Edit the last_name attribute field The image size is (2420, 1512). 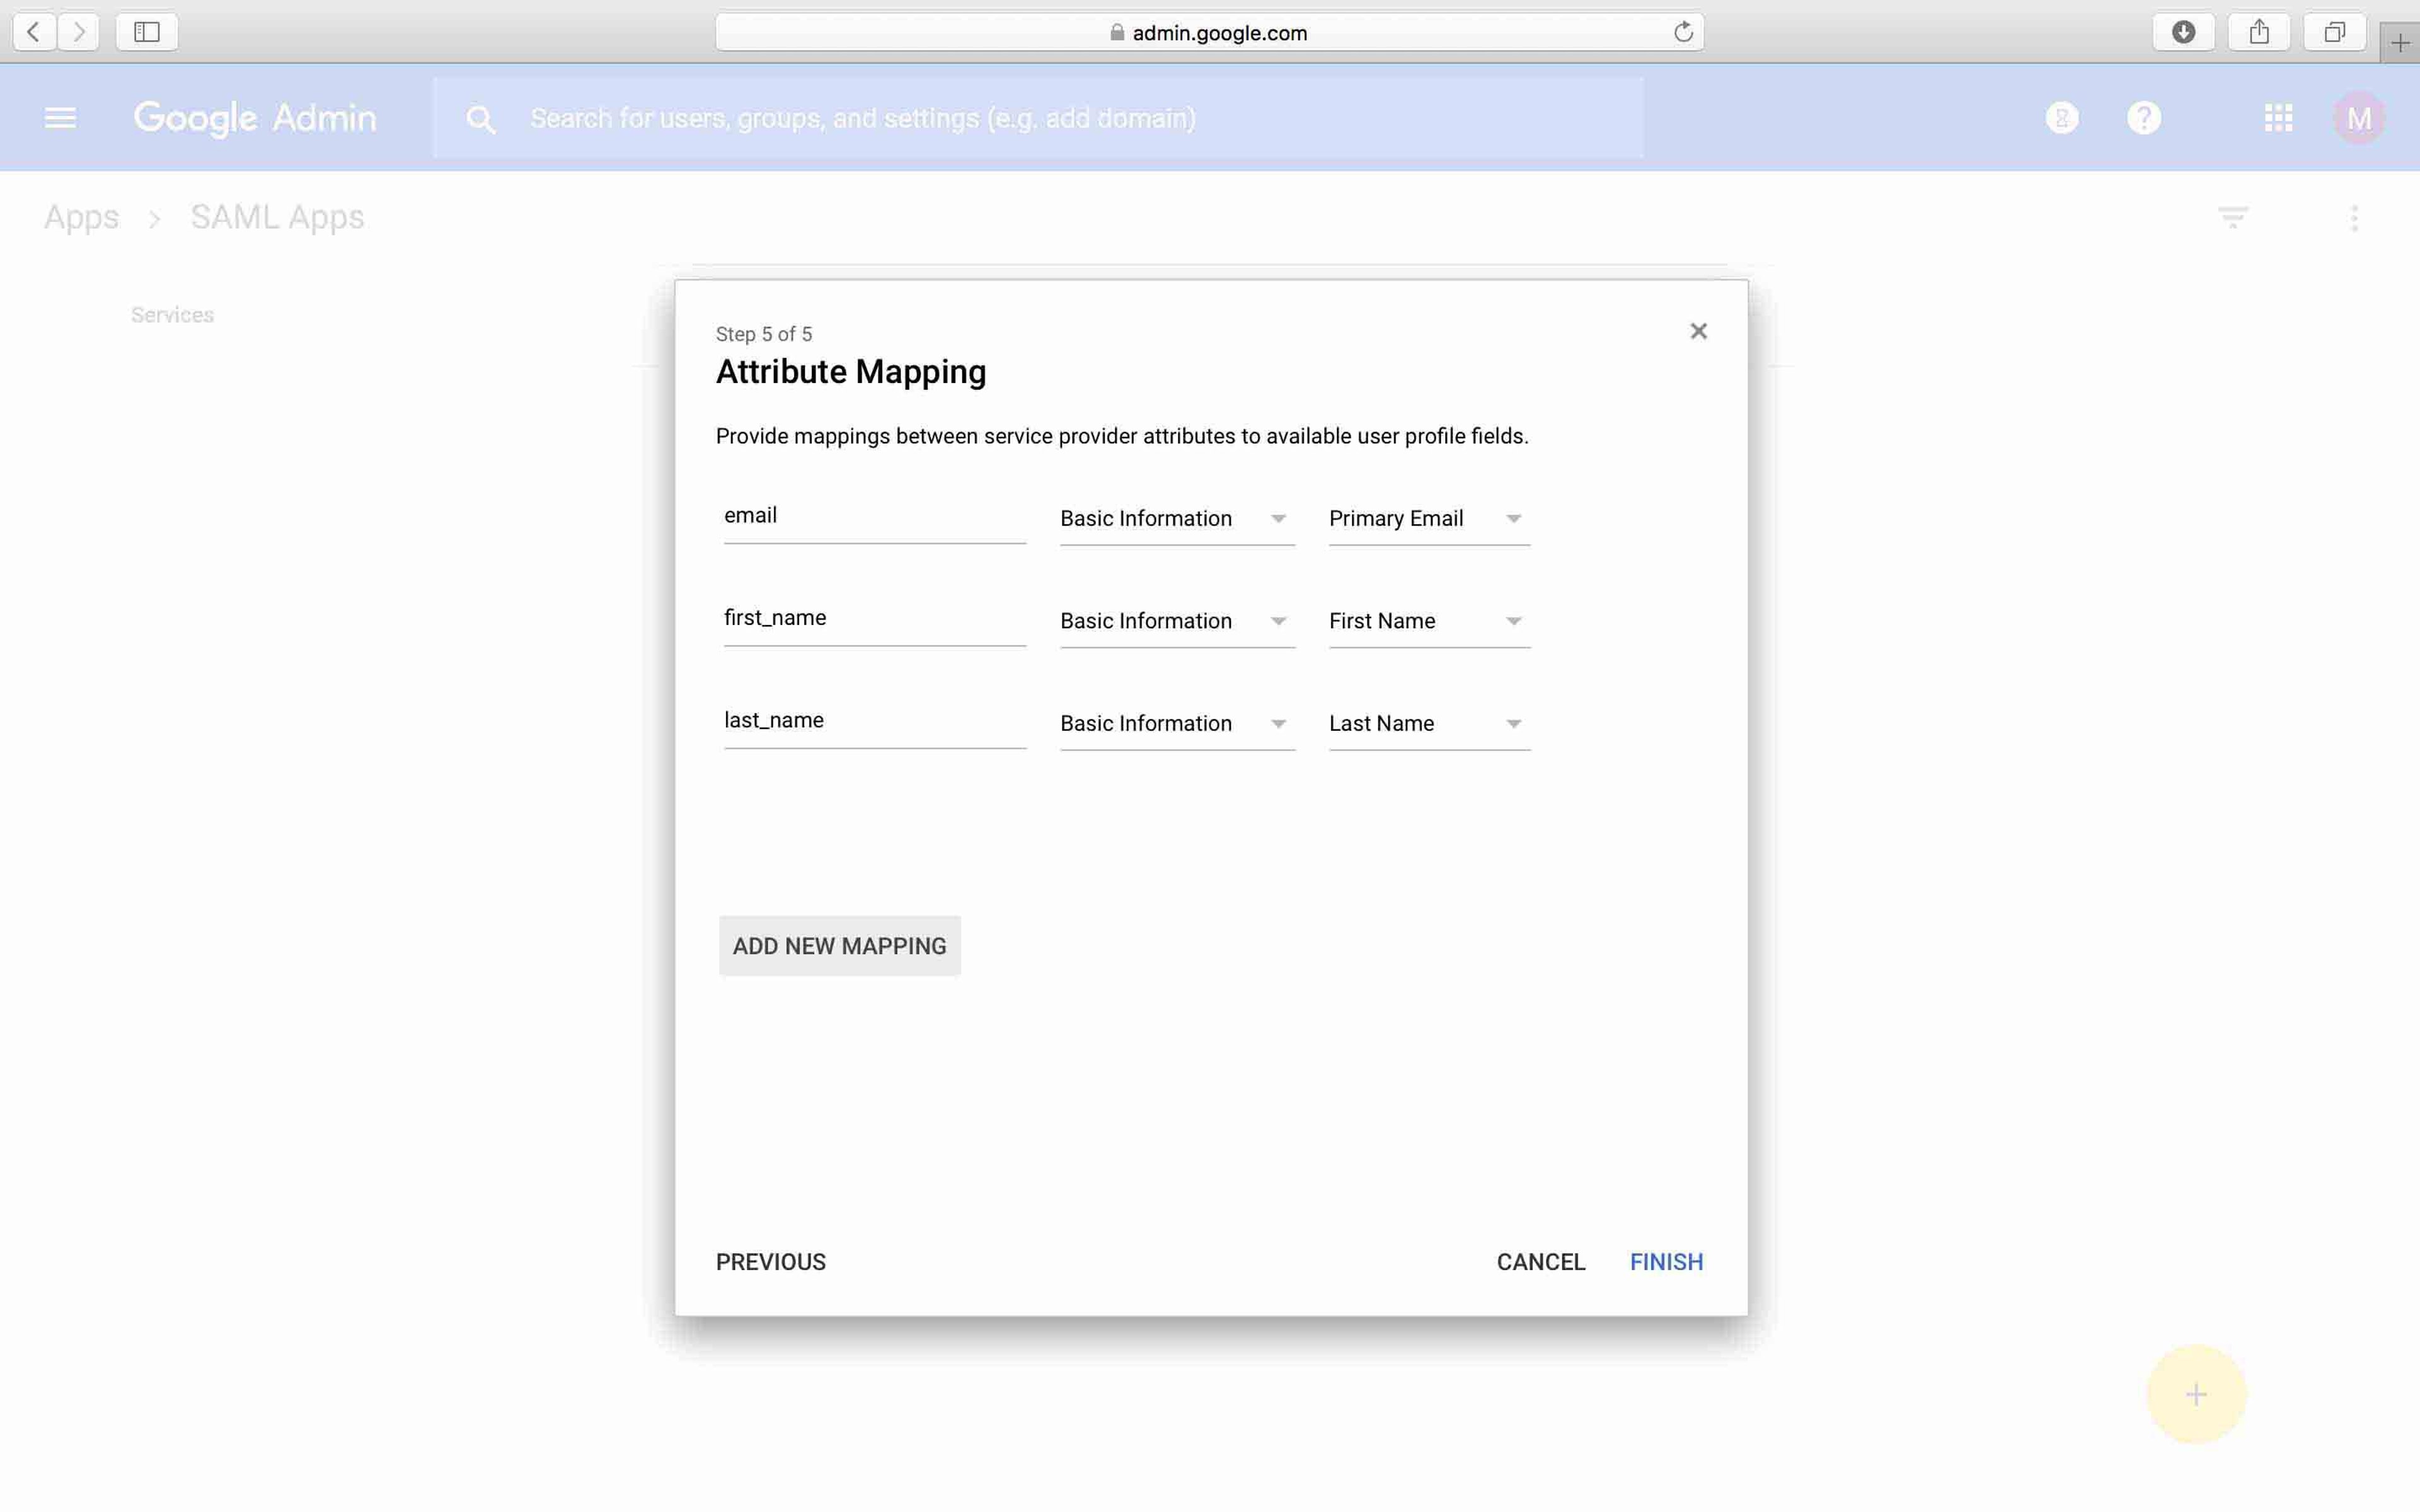tap(874, 721)
